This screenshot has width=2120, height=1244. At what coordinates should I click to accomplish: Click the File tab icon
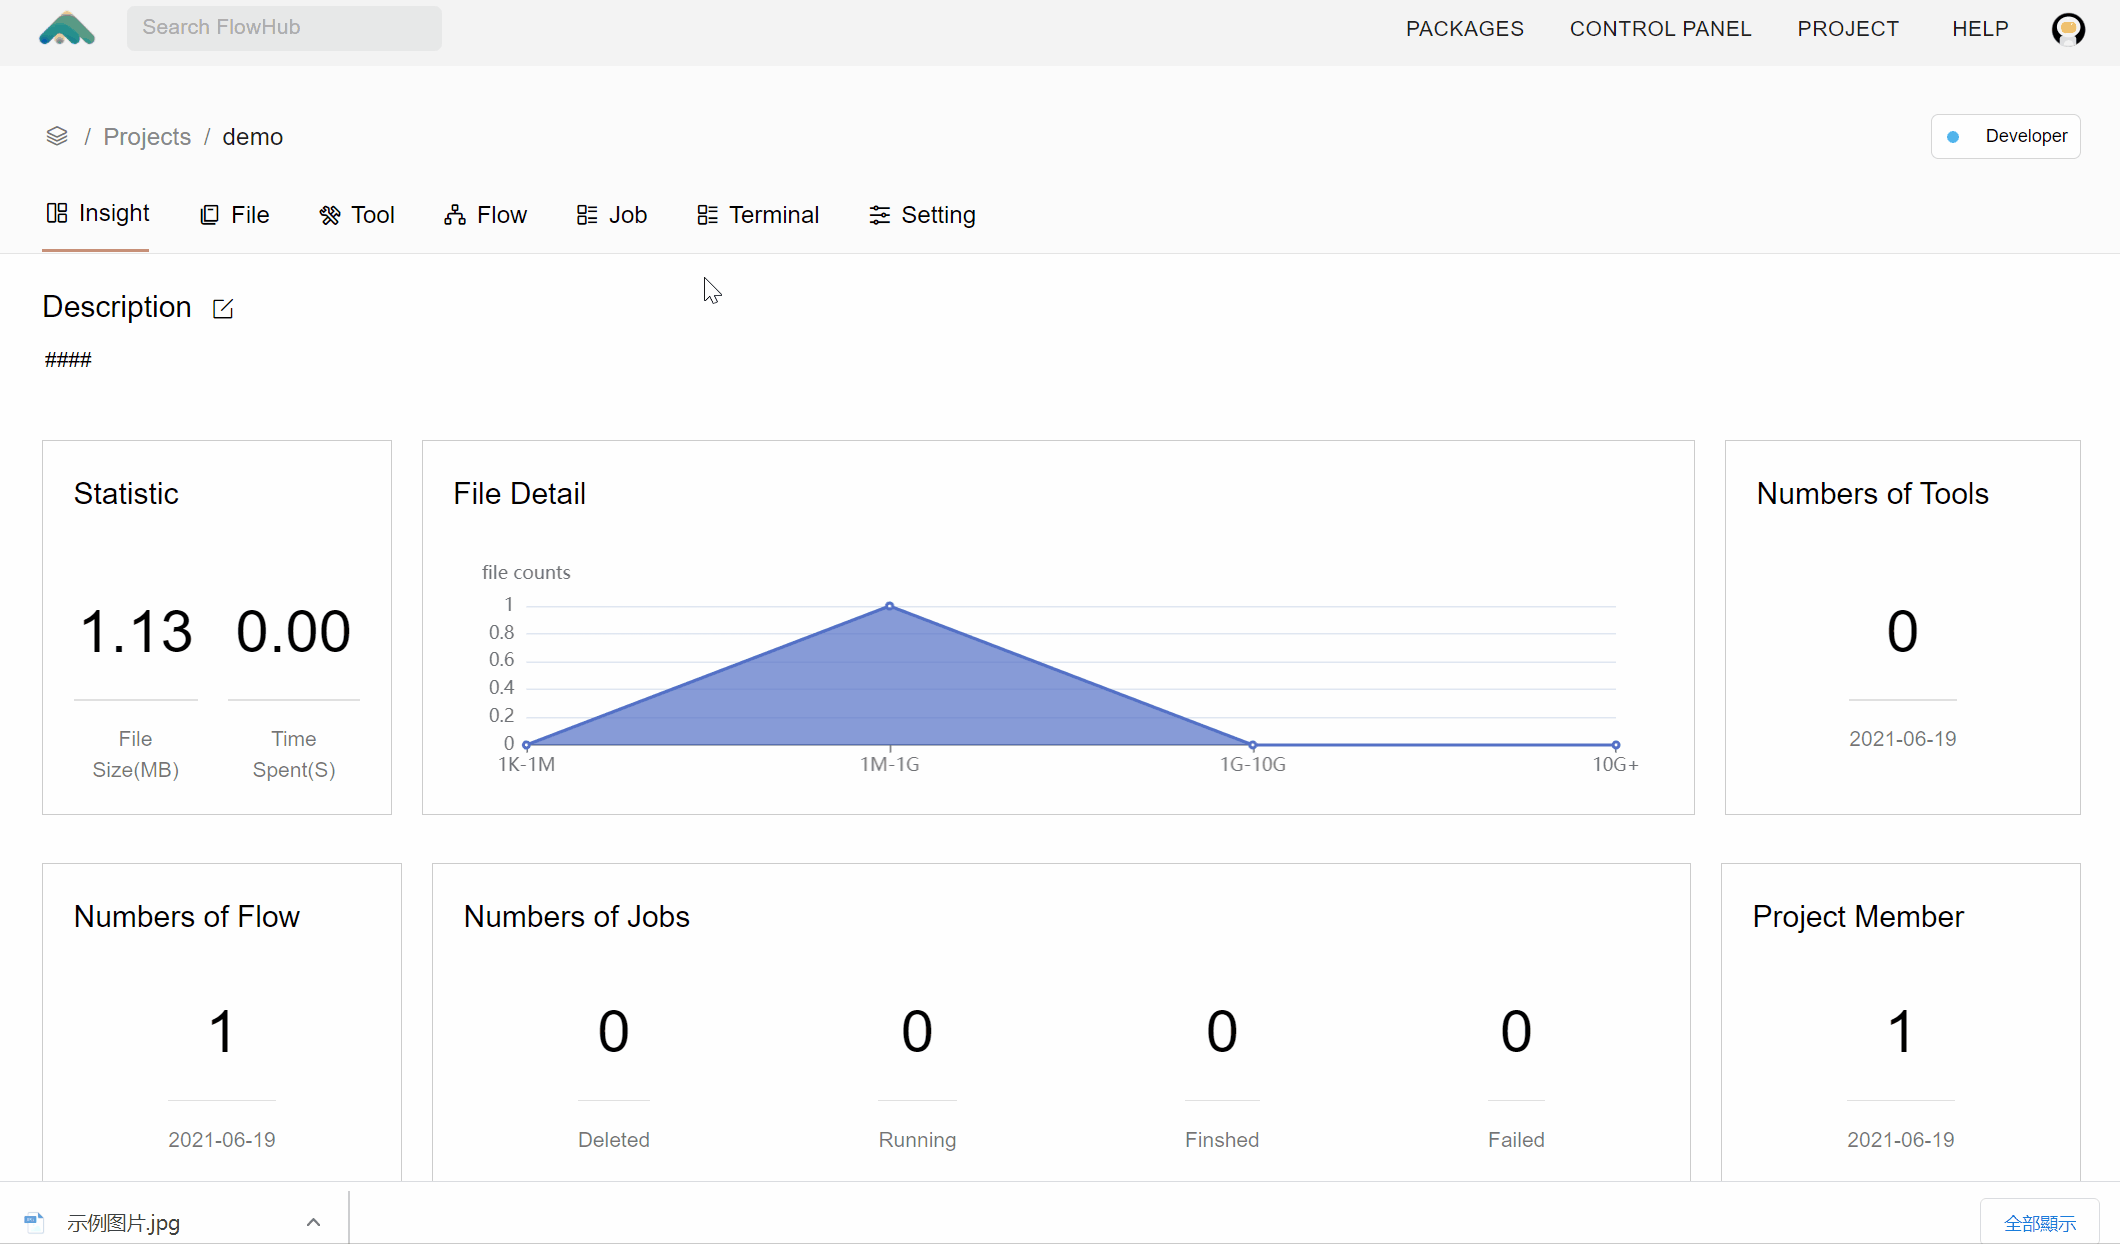[x=209, y=215]
